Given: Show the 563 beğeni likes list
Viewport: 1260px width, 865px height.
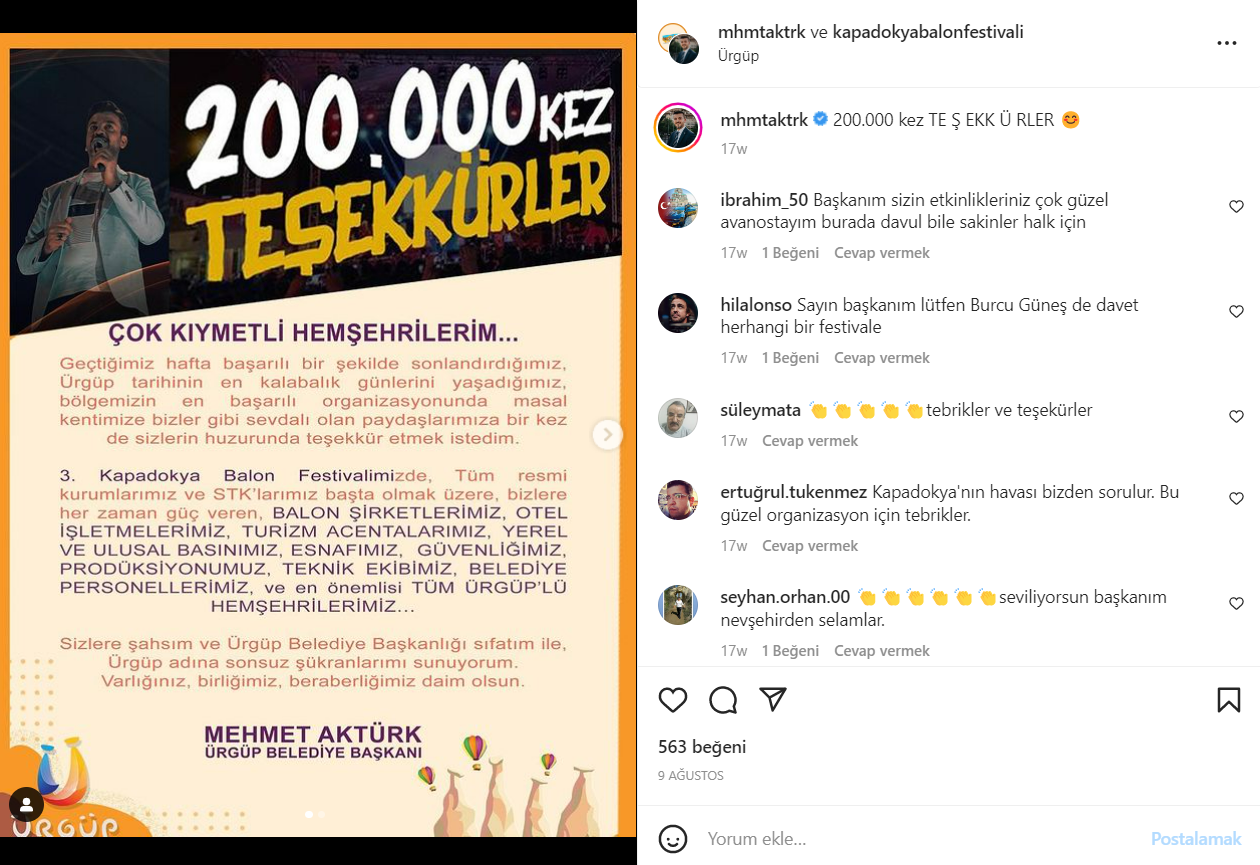Looking at the screenshot, I should pyautogui.click(x=702, y=747).
